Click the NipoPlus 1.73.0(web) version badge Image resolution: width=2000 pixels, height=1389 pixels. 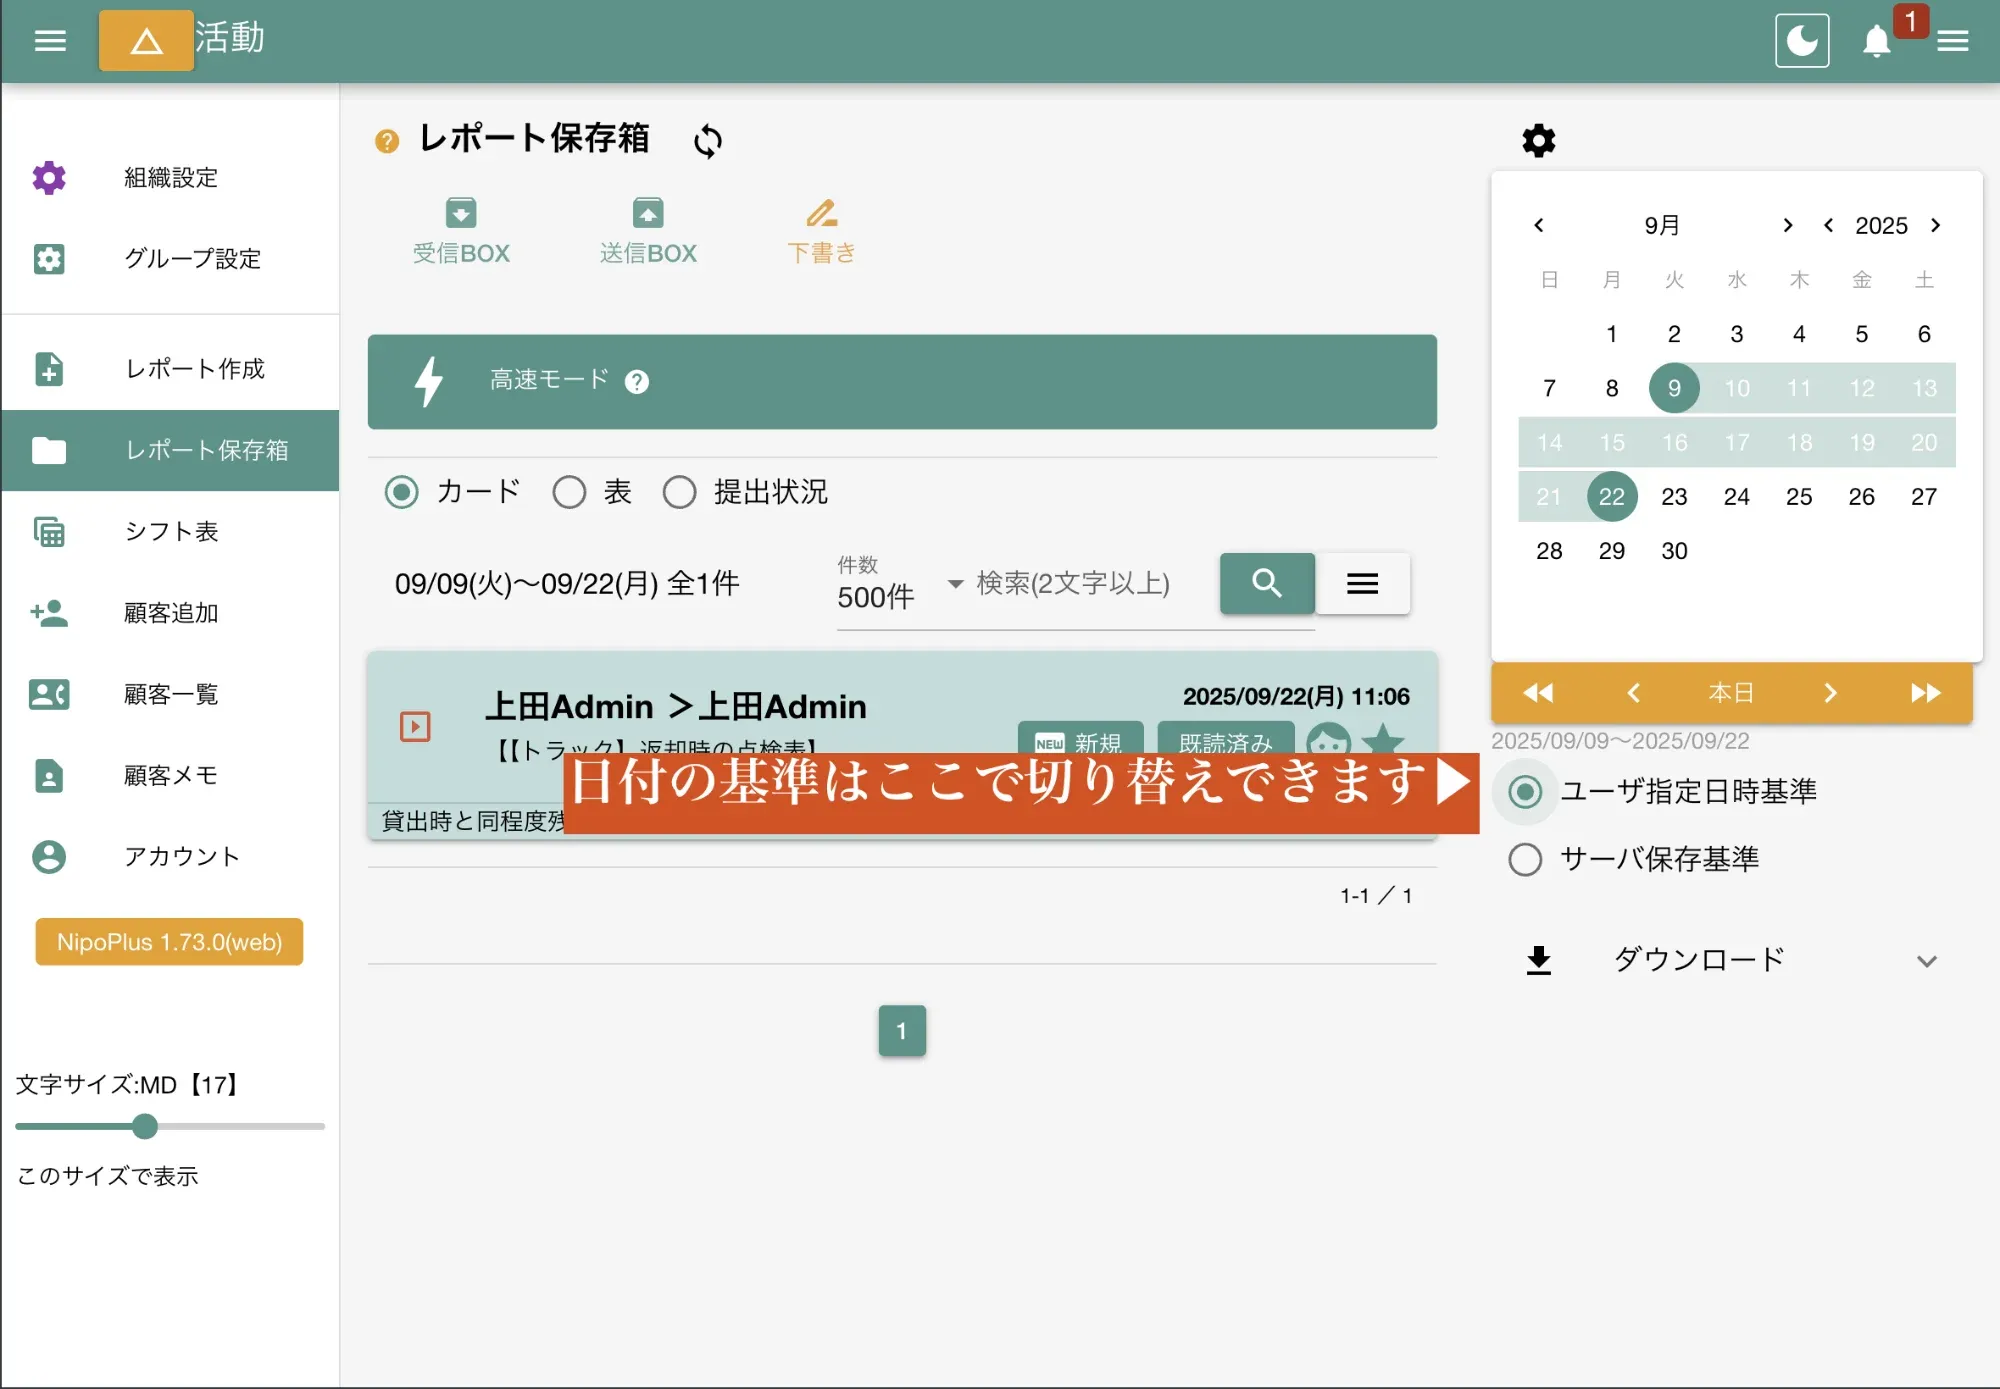coord(168,941)
